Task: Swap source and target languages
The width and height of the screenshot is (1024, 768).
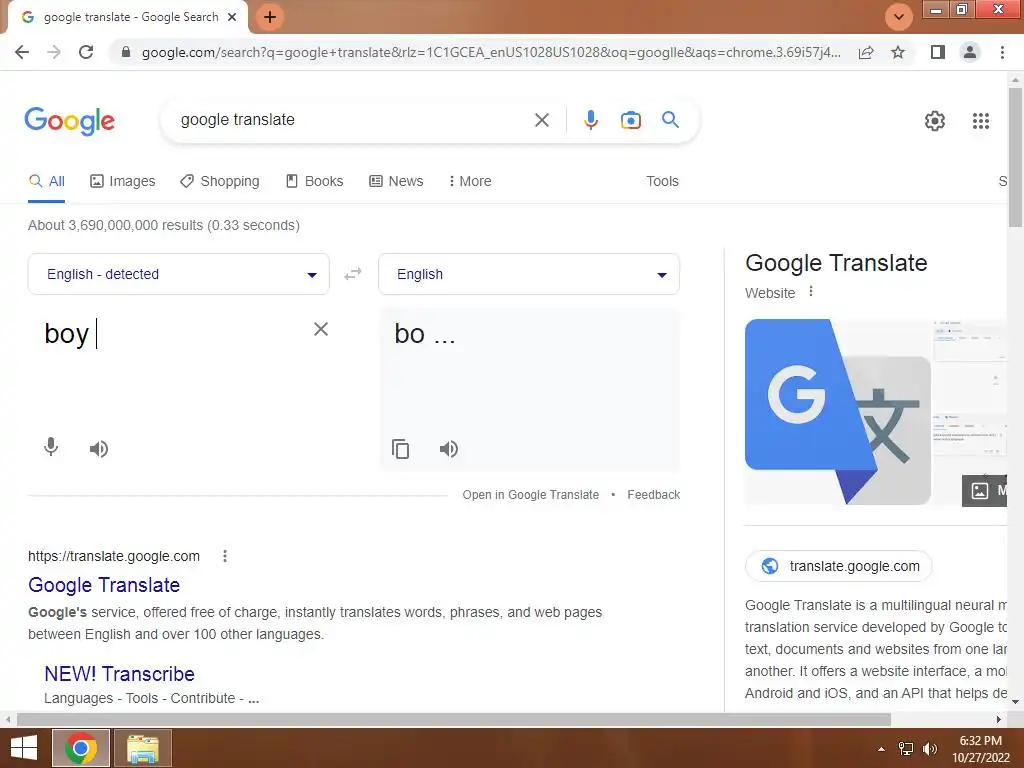Action: tap(353, 274)
